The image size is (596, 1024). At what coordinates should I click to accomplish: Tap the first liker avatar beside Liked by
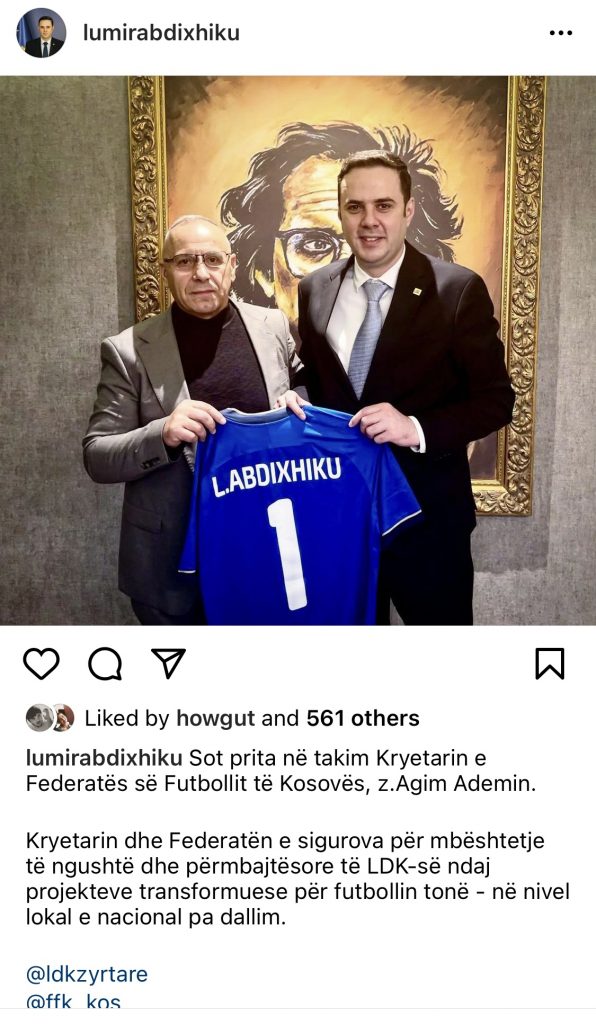(x=38, y=718)
